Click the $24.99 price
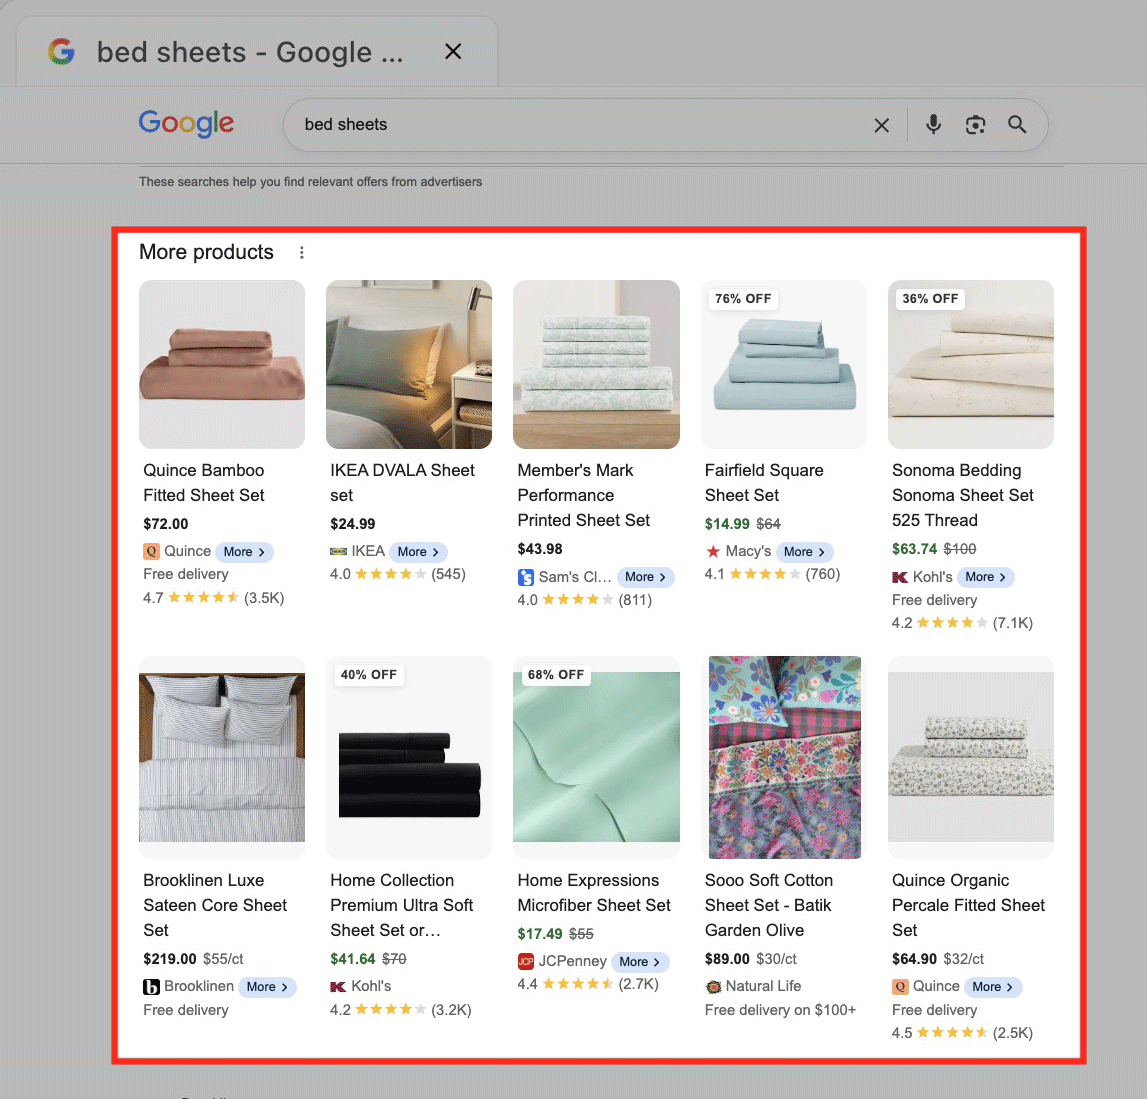This screenshot has width=1147, height=1099. pos(353,524)
